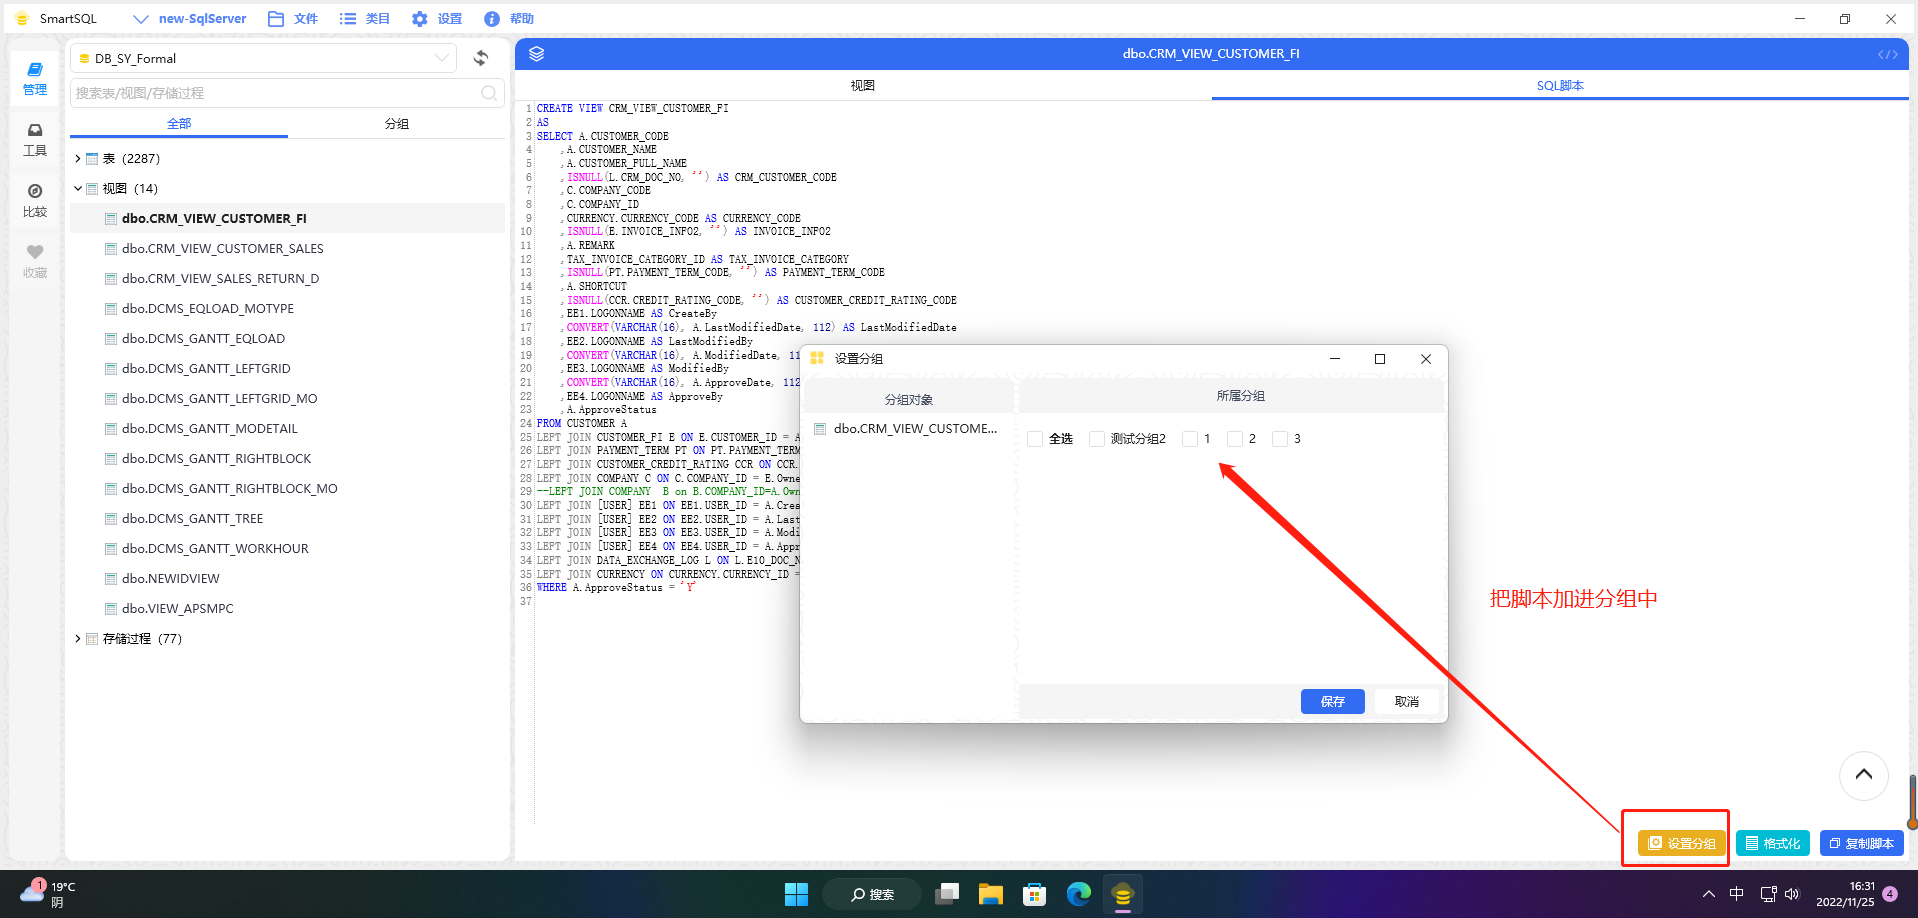Click the search magnifier icon in object search
This screenshot has width=1918, height=918.
pos(489,93)
